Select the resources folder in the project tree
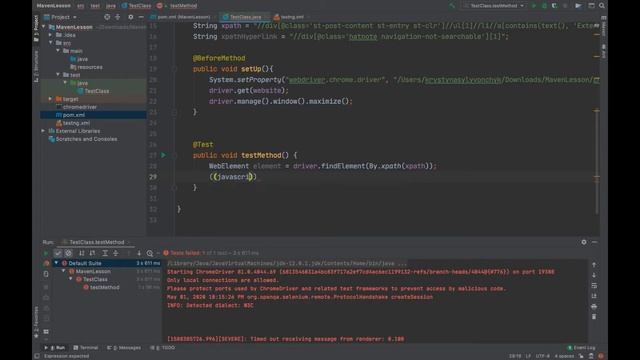The width and height of the screenshot is (640, 360). click(x=86, y=67)
